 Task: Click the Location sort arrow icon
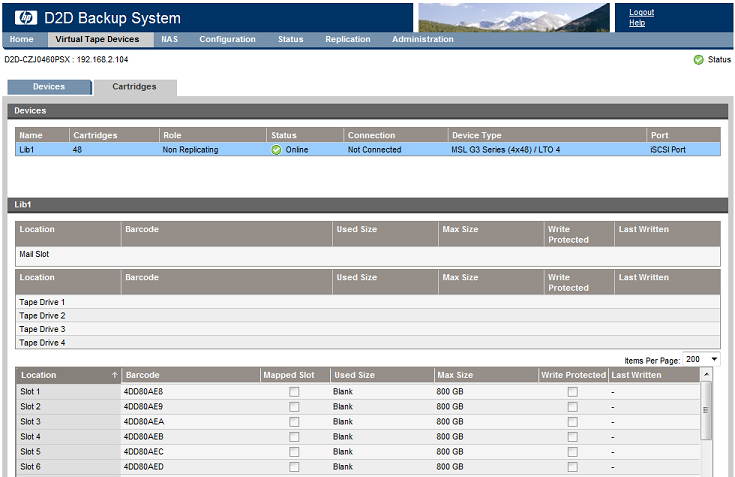coord(114,375)
